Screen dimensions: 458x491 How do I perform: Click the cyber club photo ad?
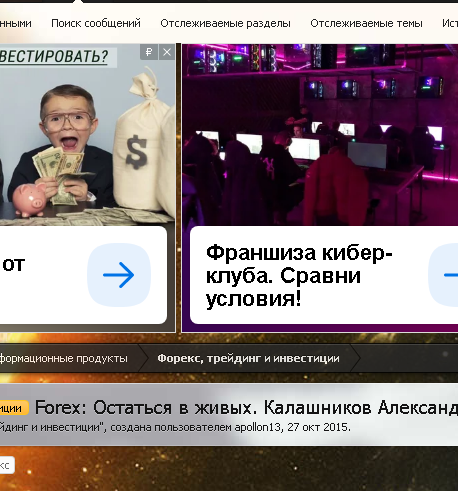point(320,135)
